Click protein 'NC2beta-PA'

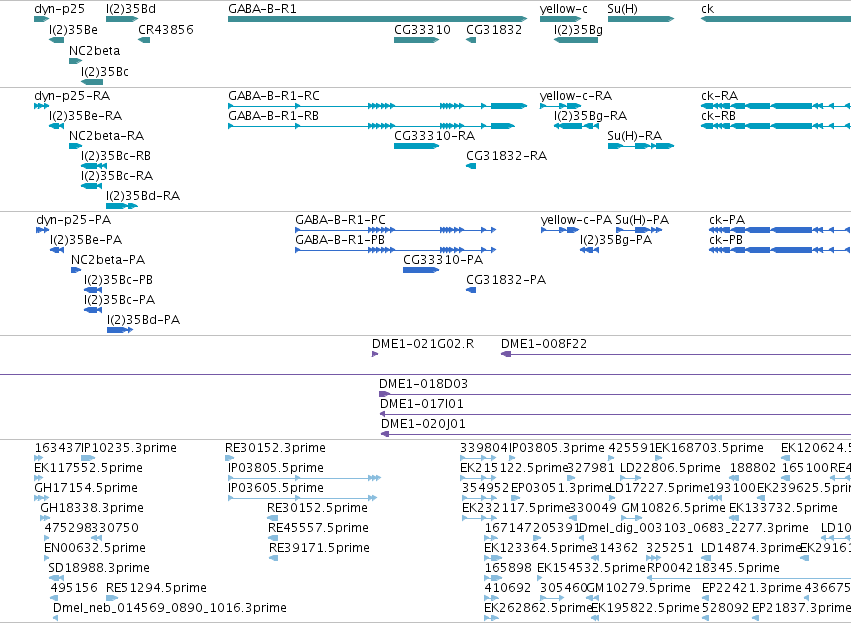tap(108, 260)
